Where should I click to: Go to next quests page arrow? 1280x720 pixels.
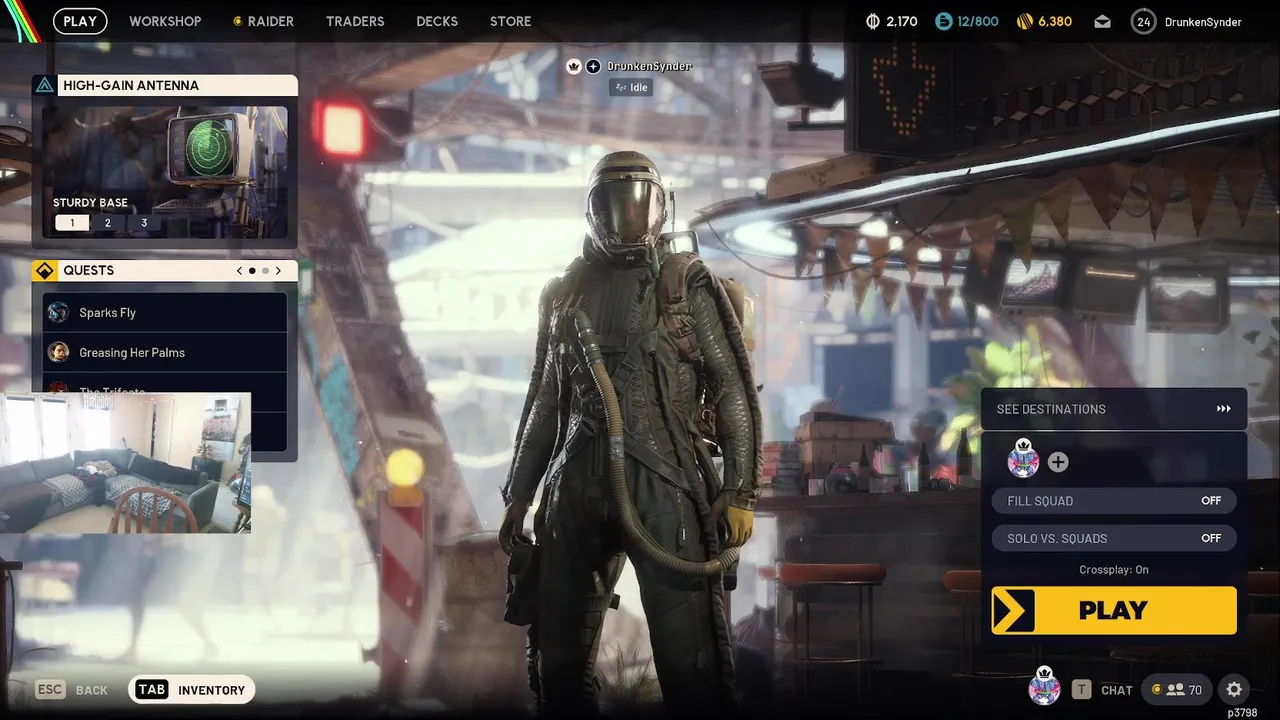point(278,271)
